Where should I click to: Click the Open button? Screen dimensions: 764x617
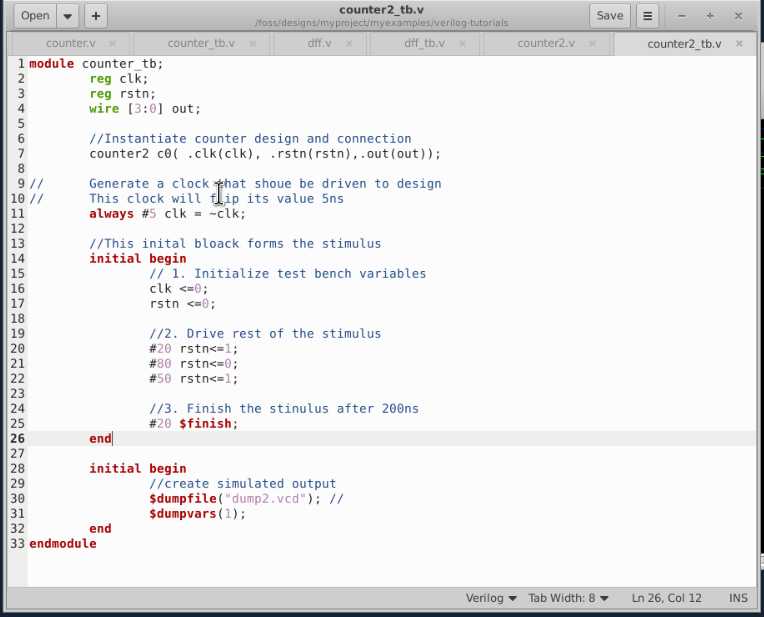[x=35, y=15]
